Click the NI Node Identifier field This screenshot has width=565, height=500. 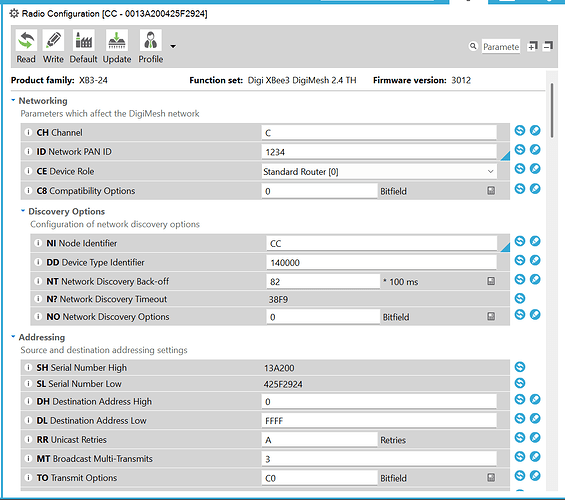point(382,243)
